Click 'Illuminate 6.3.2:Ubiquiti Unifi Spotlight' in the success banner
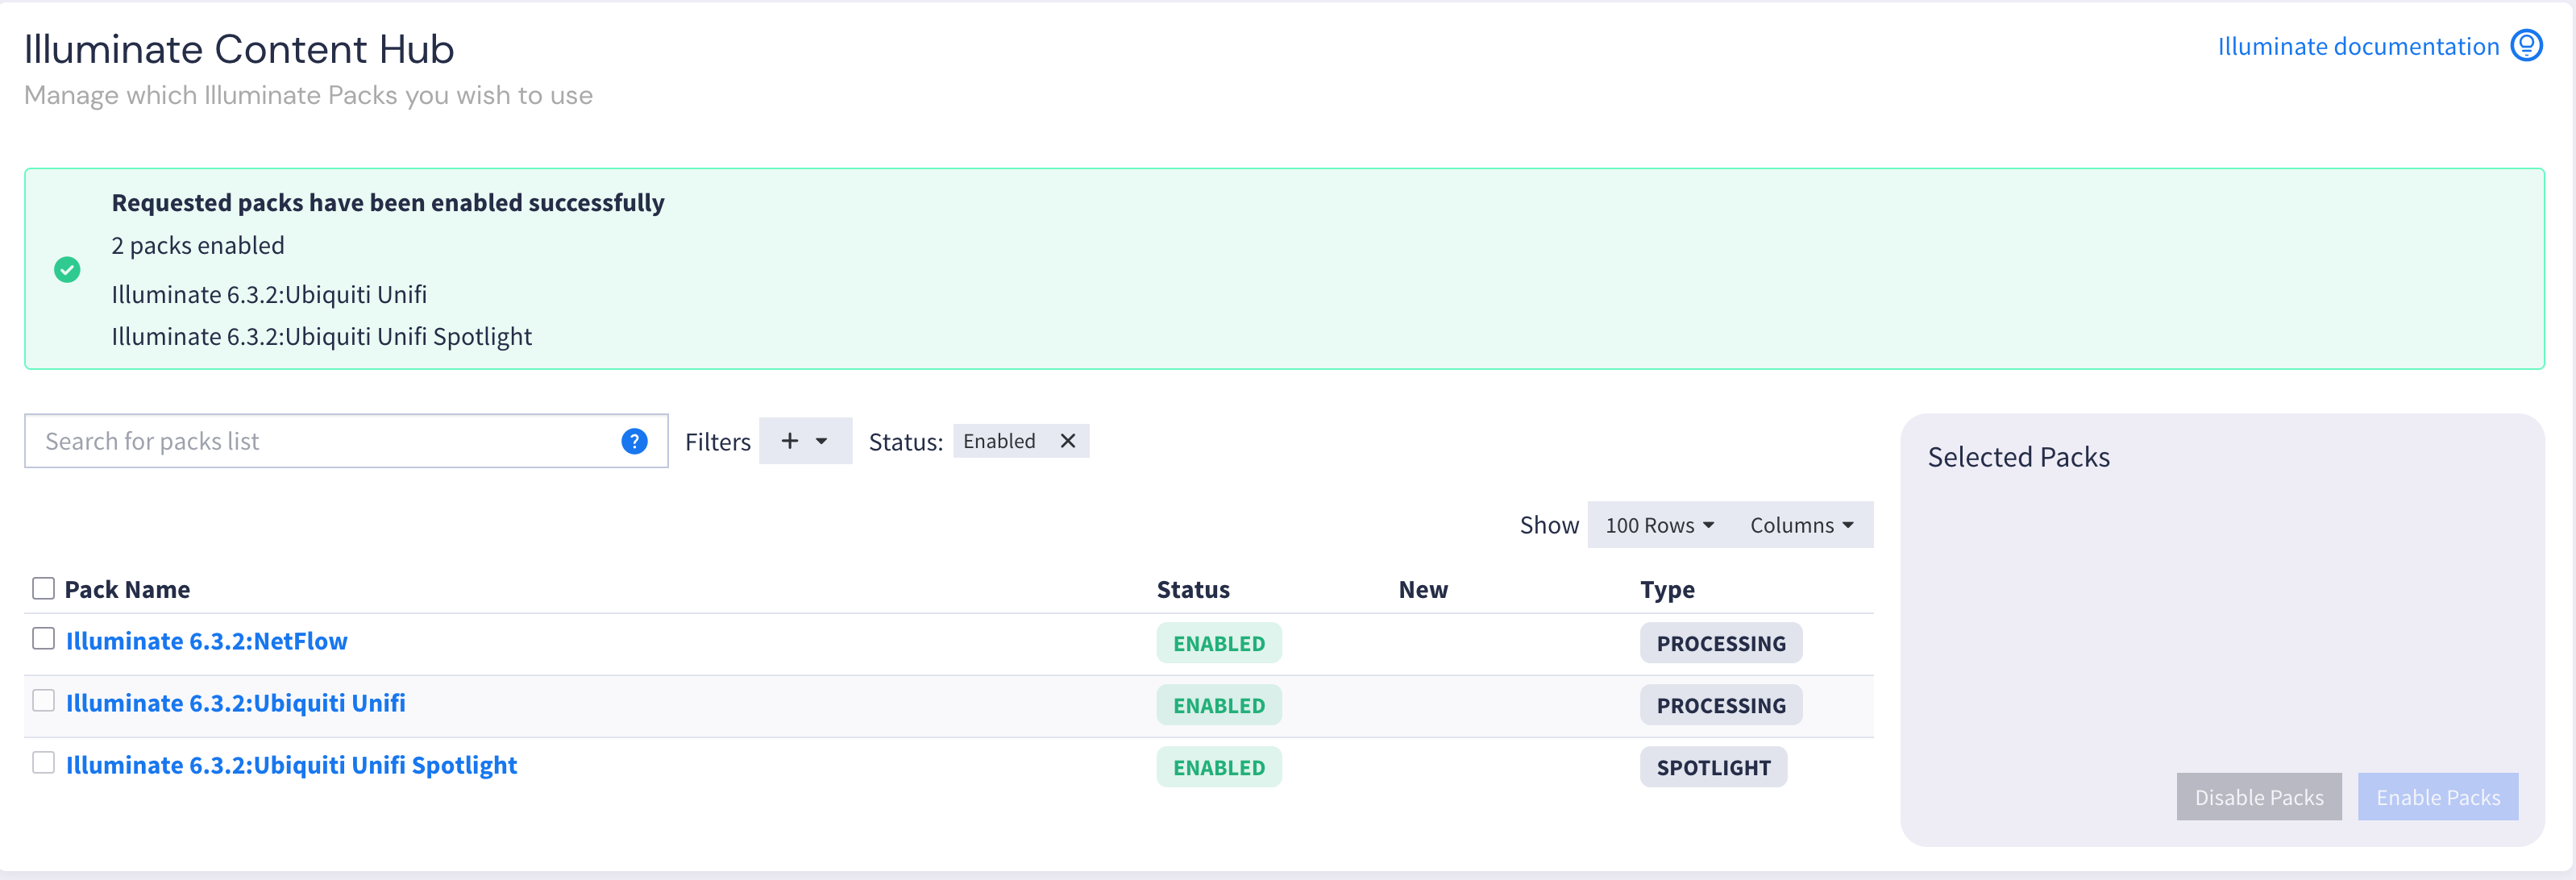The height and width of the screenshot is (880, 2576). (x=322, y=336)
